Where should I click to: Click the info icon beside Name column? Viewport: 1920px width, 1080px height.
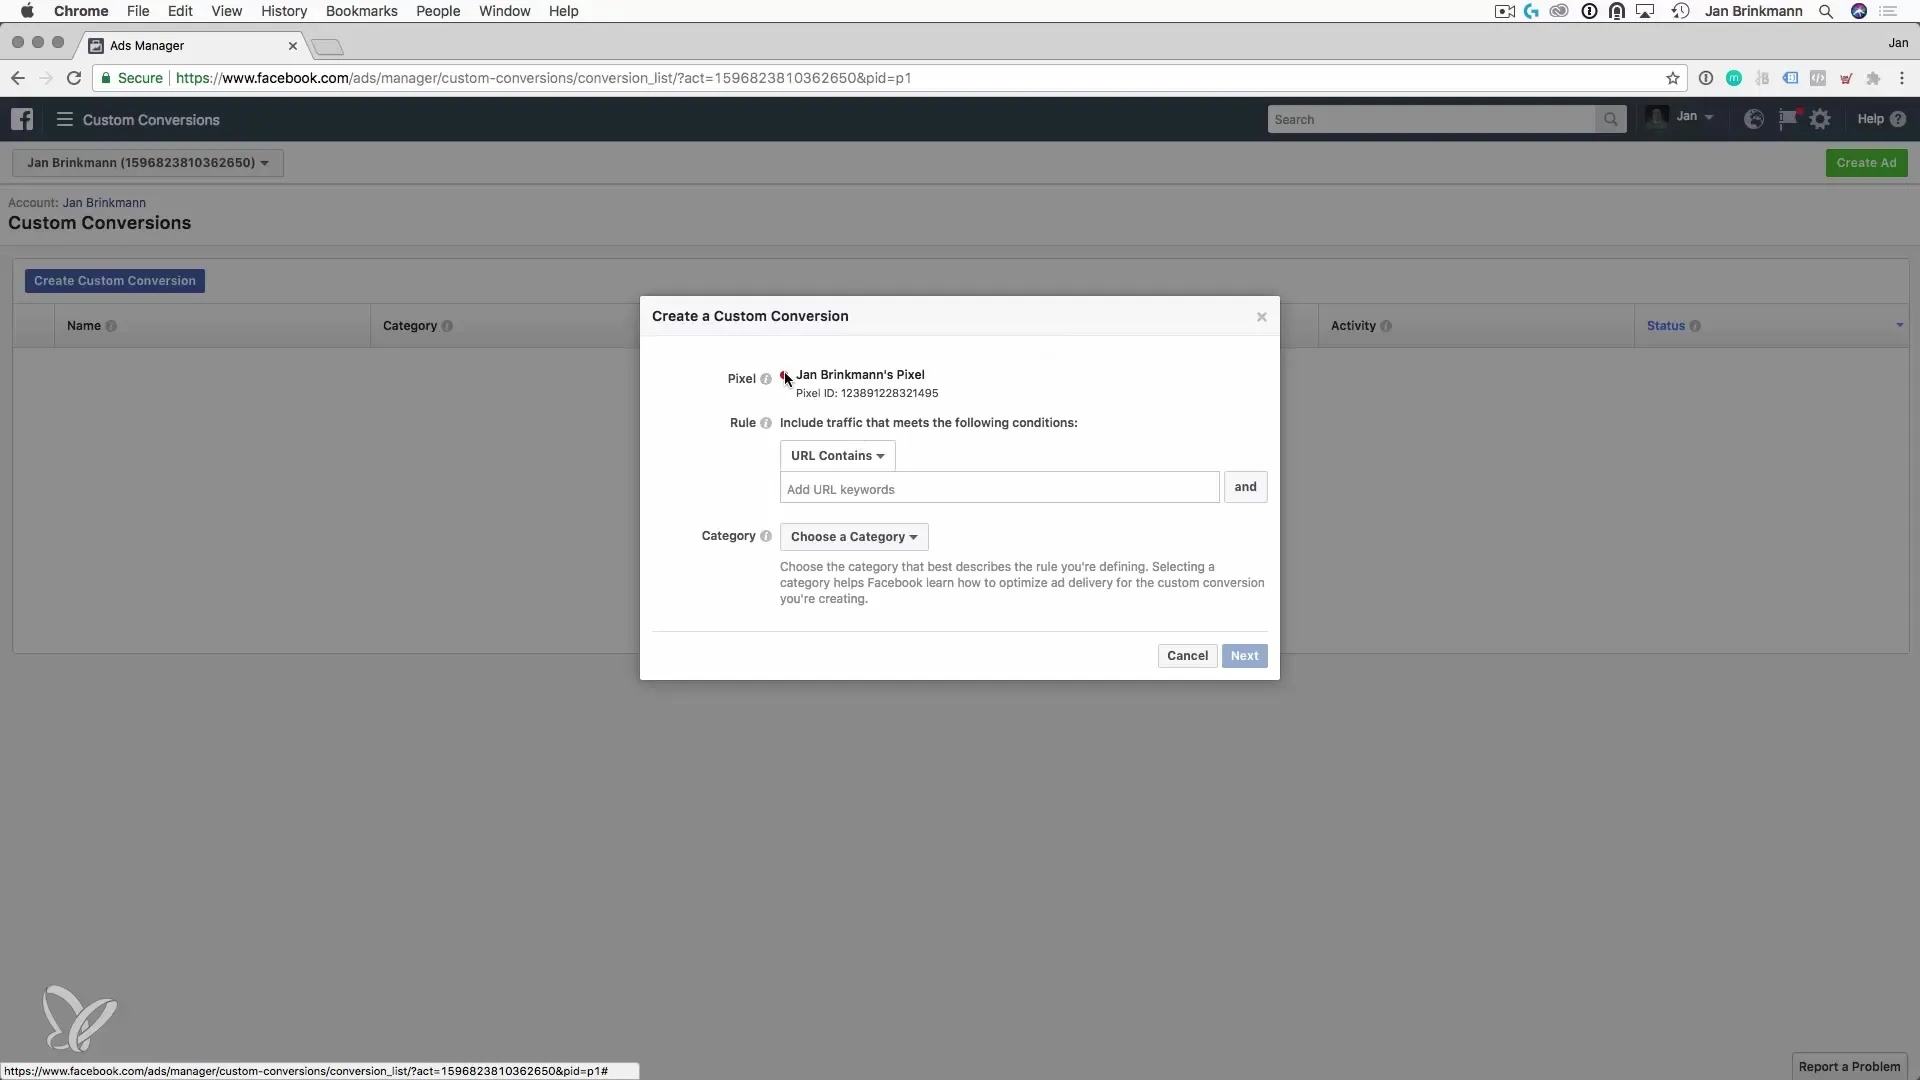[111, 326]
